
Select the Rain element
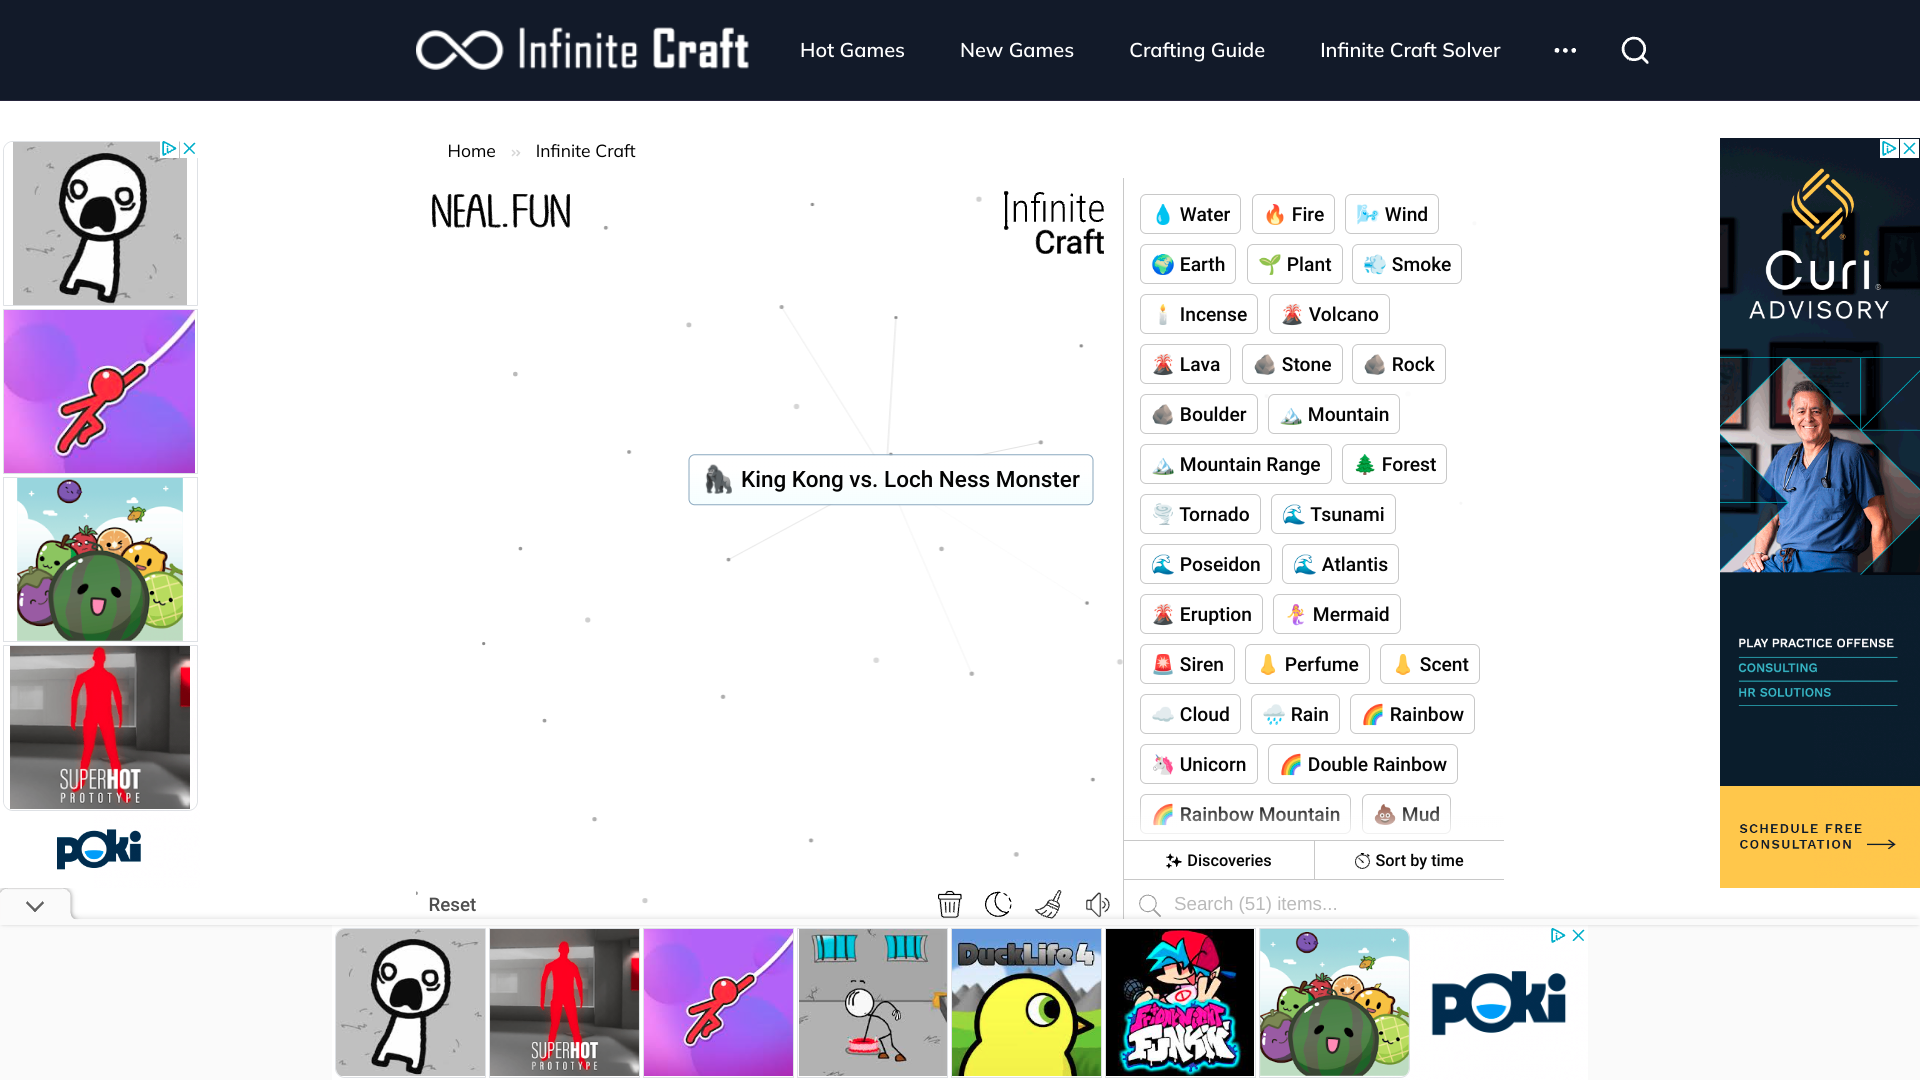pyautogui.click(x=1295, y=714)
